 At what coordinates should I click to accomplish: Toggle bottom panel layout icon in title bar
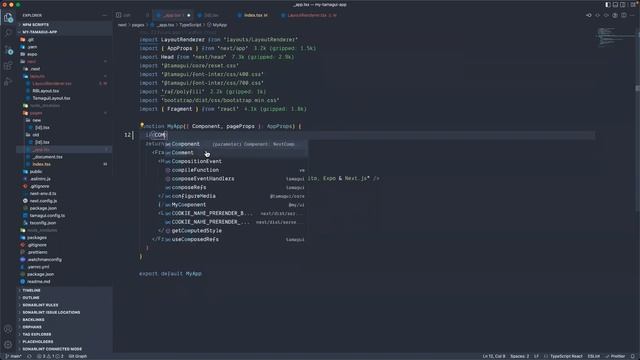(615, 4)
